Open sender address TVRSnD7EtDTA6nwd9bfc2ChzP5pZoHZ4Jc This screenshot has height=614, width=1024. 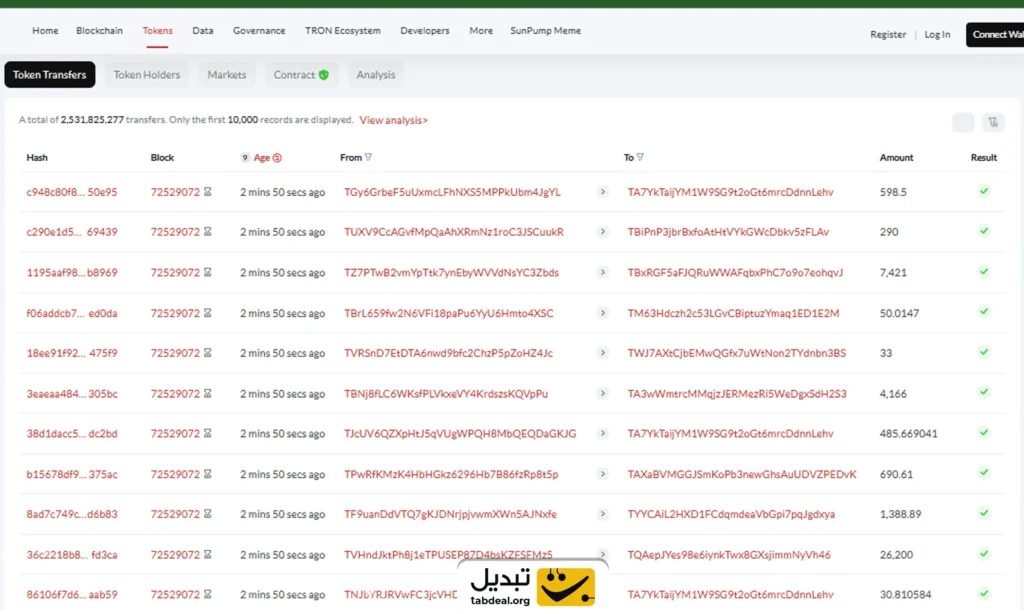[x=448, y=353]
